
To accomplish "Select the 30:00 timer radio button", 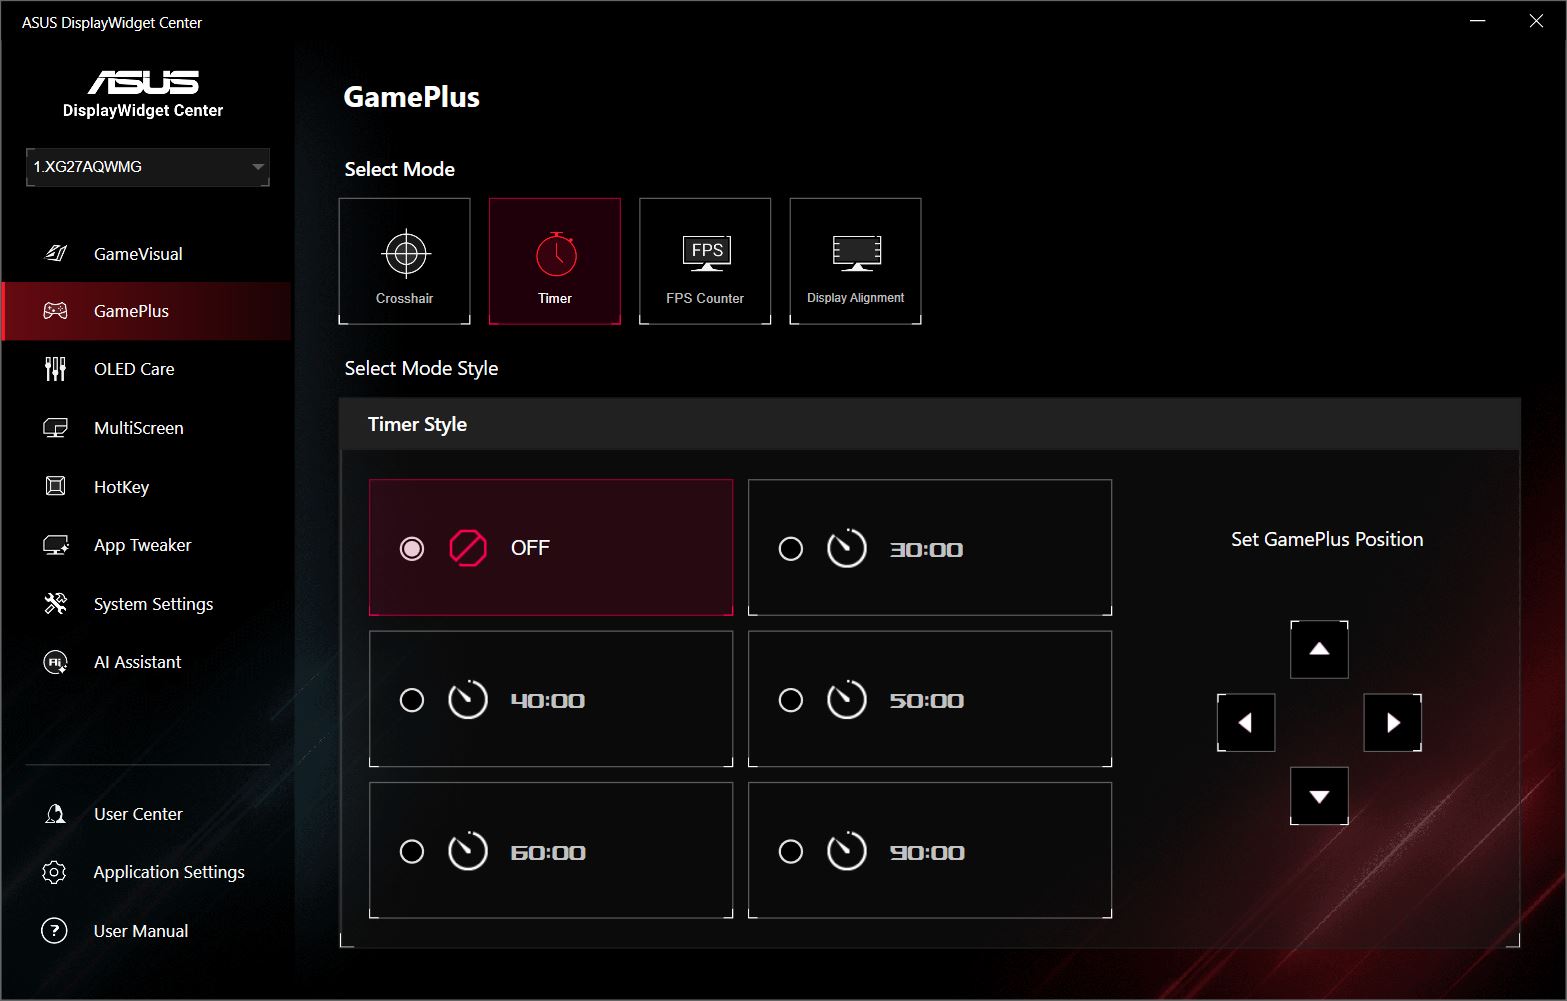I will point(791,549).
